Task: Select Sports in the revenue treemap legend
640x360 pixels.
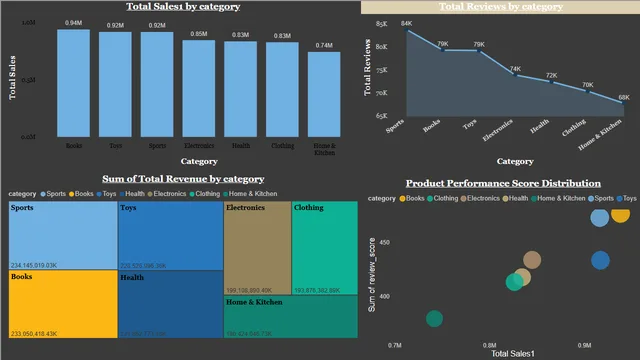Action: point(53,194)
